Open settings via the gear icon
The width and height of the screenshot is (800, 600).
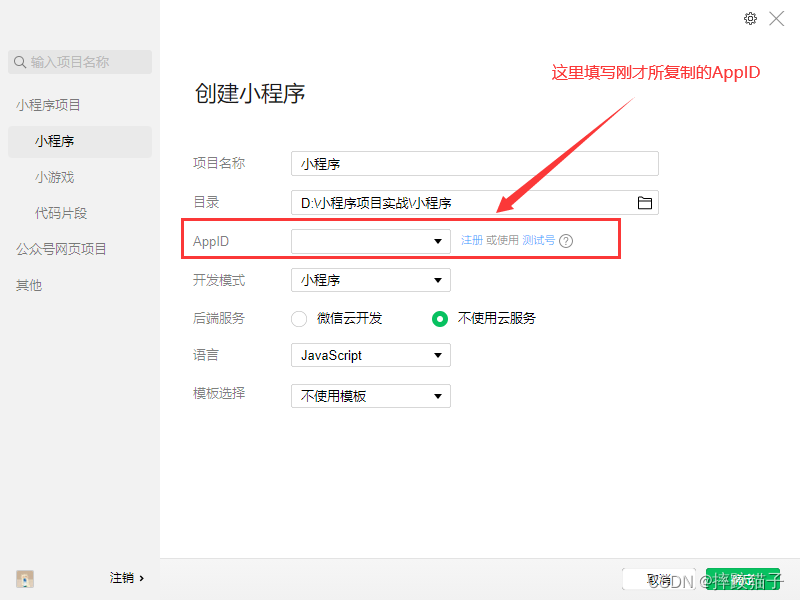[x=750, y=18]
